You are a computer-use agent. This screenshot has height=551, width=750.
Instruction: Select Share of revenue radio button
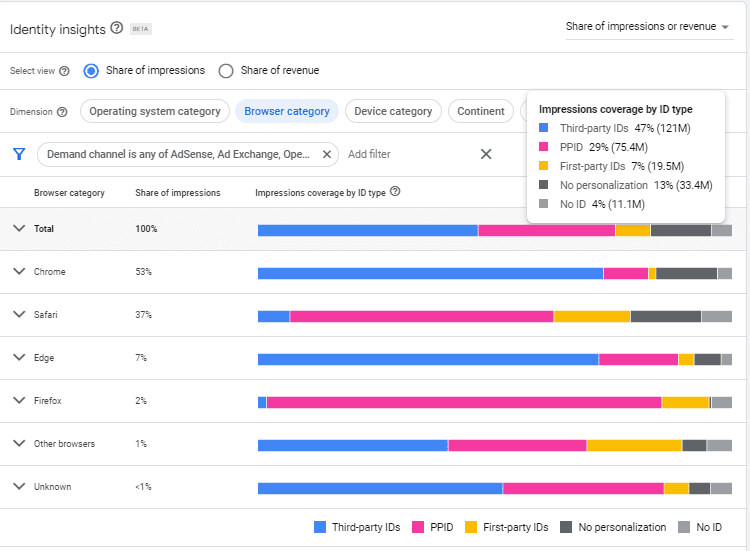[226, 71]
